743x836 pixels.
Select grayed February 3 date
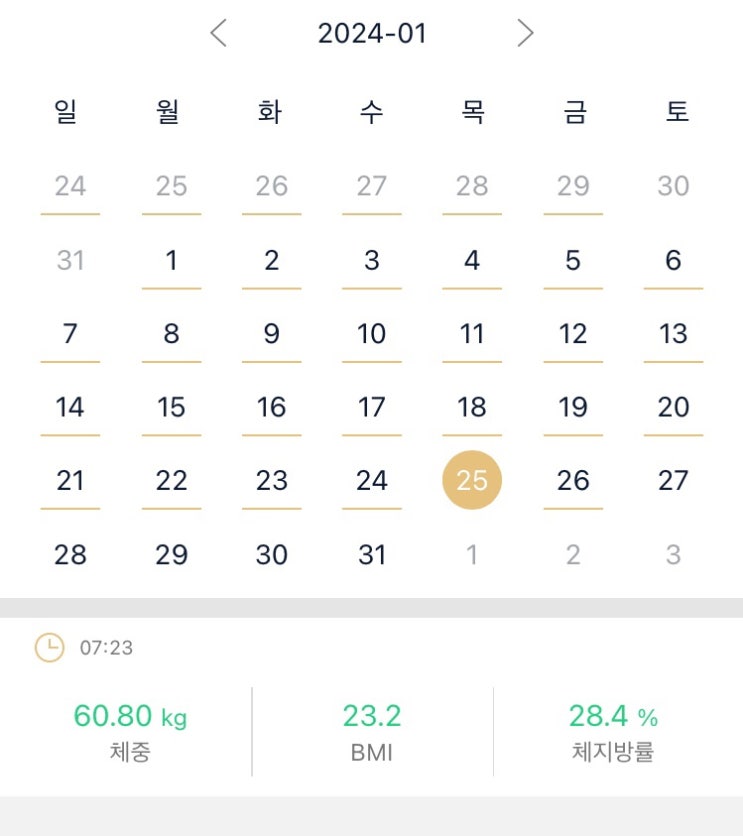pyautogui.click(x=673, y=554)
